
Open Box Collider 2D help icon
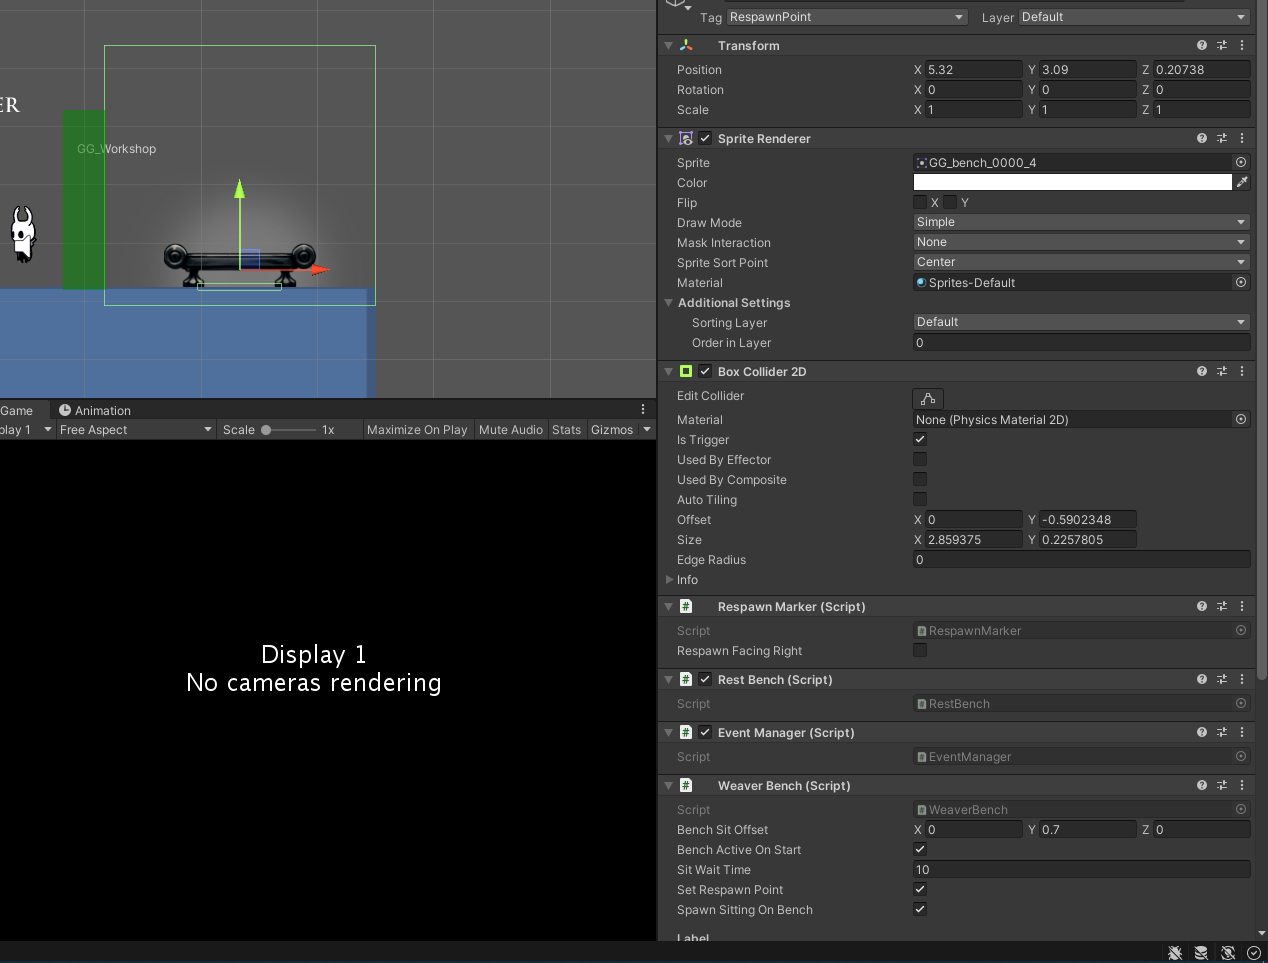(x=1201, y=371)
